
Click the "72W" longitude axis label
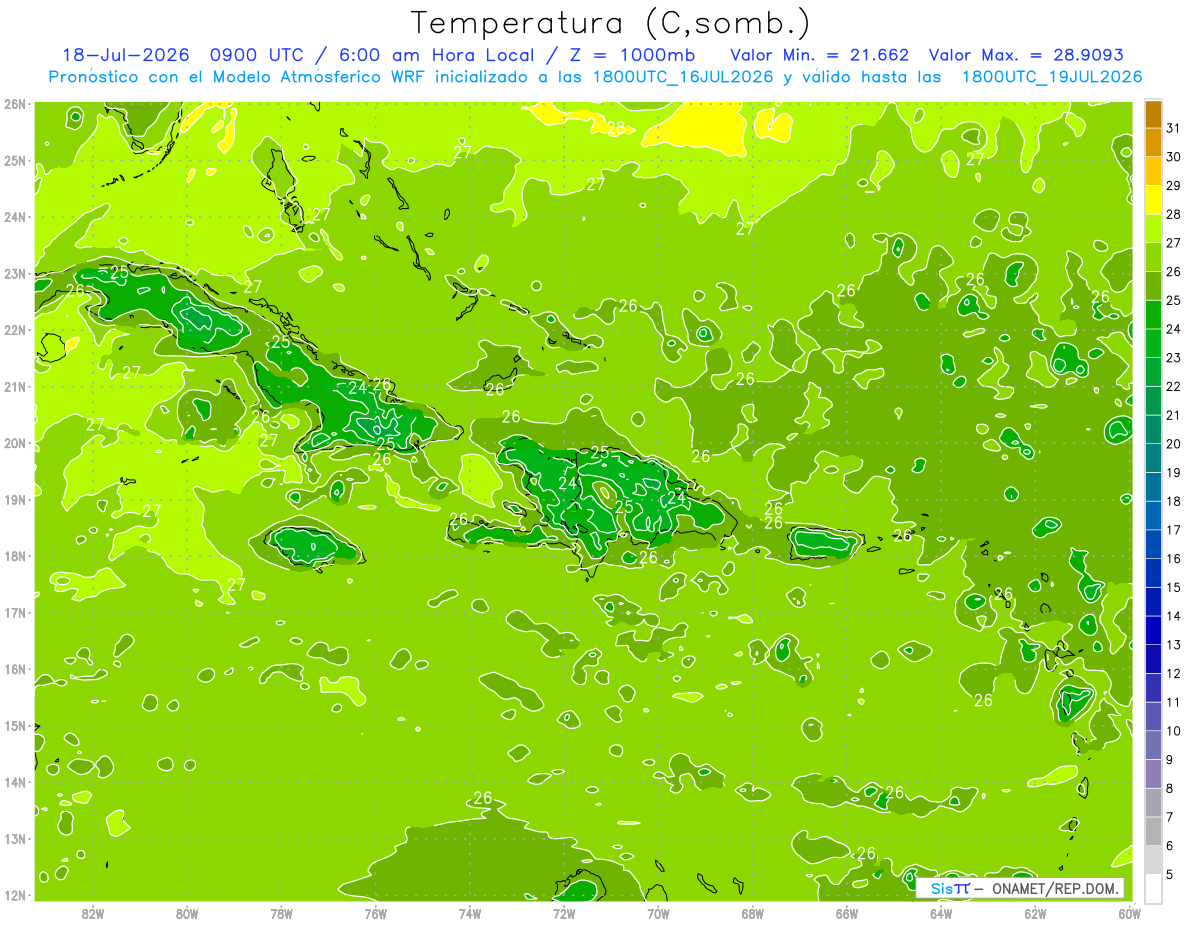coord(564,913)
